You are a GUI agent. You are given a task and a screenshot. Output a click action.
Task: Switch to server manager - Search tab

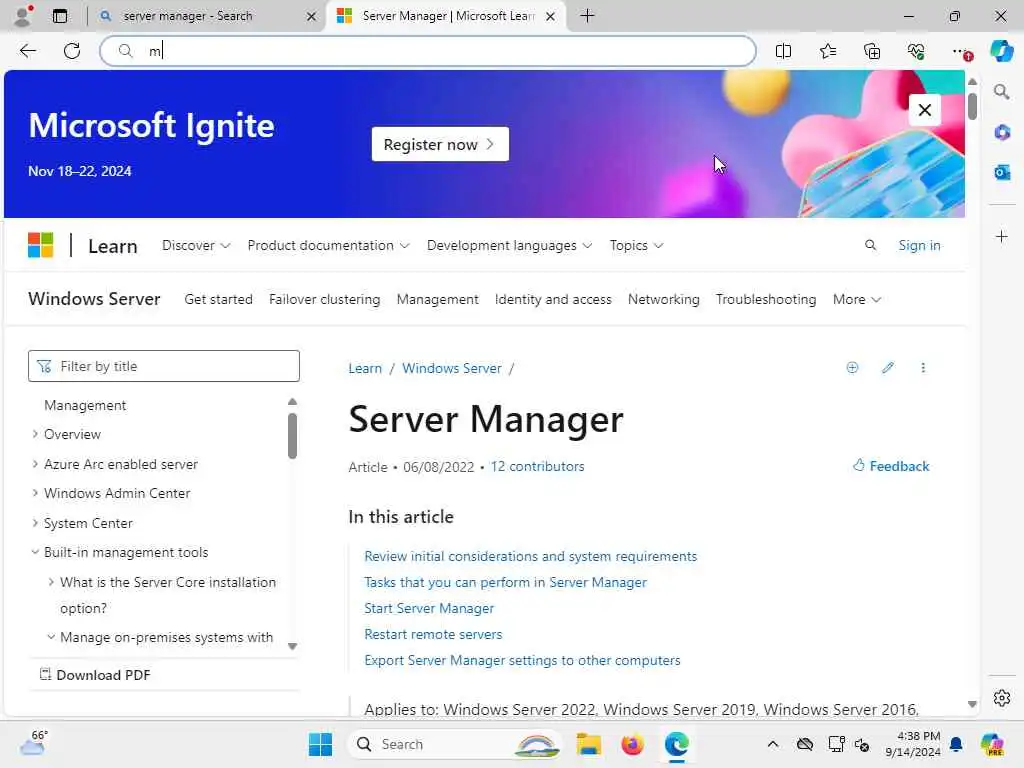208,16
